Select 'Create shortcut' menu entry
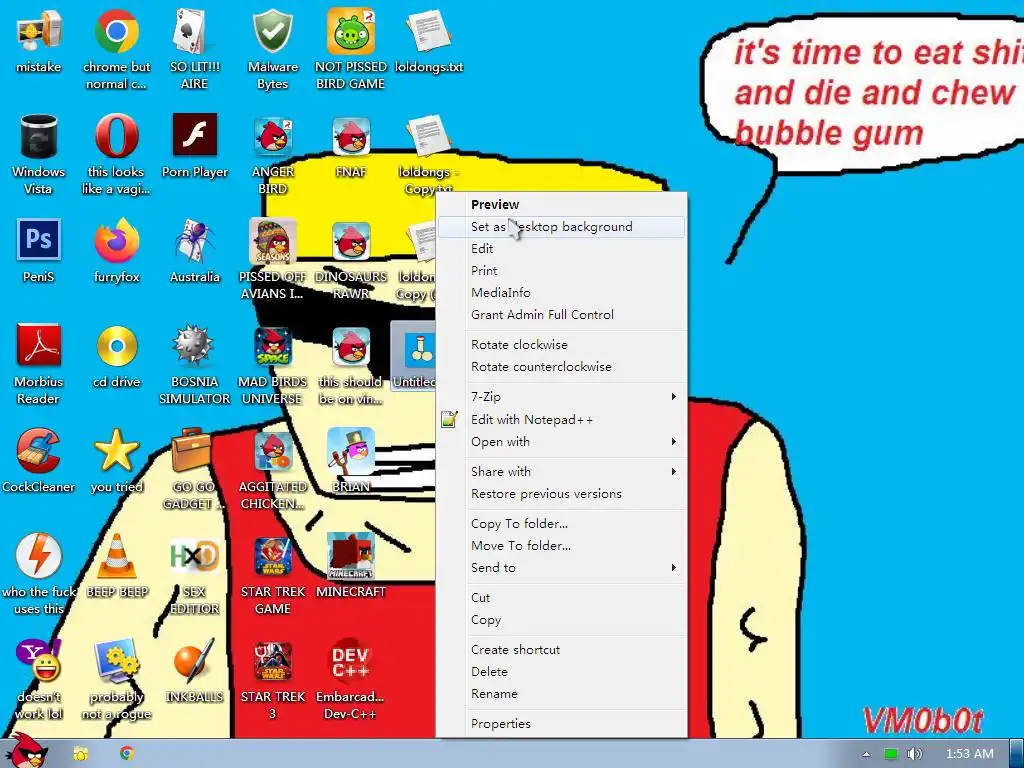1024x768 pixels. (x=561, y=650)
